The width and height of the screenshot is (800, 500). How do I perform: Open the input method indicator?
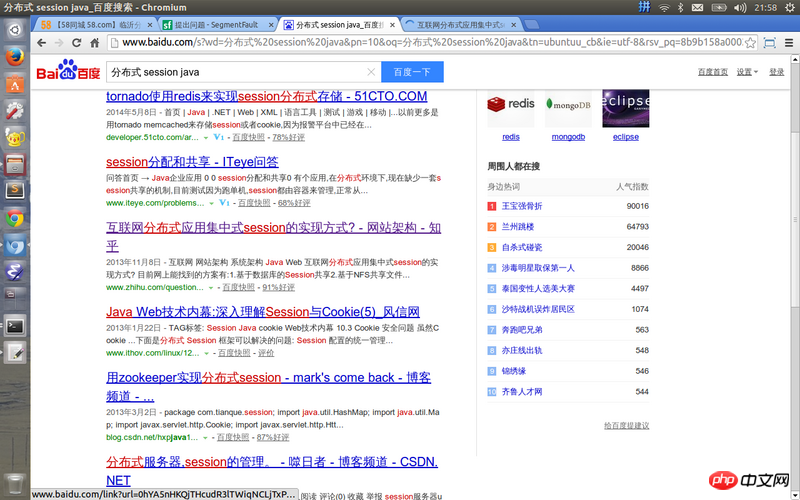(645, 7)
